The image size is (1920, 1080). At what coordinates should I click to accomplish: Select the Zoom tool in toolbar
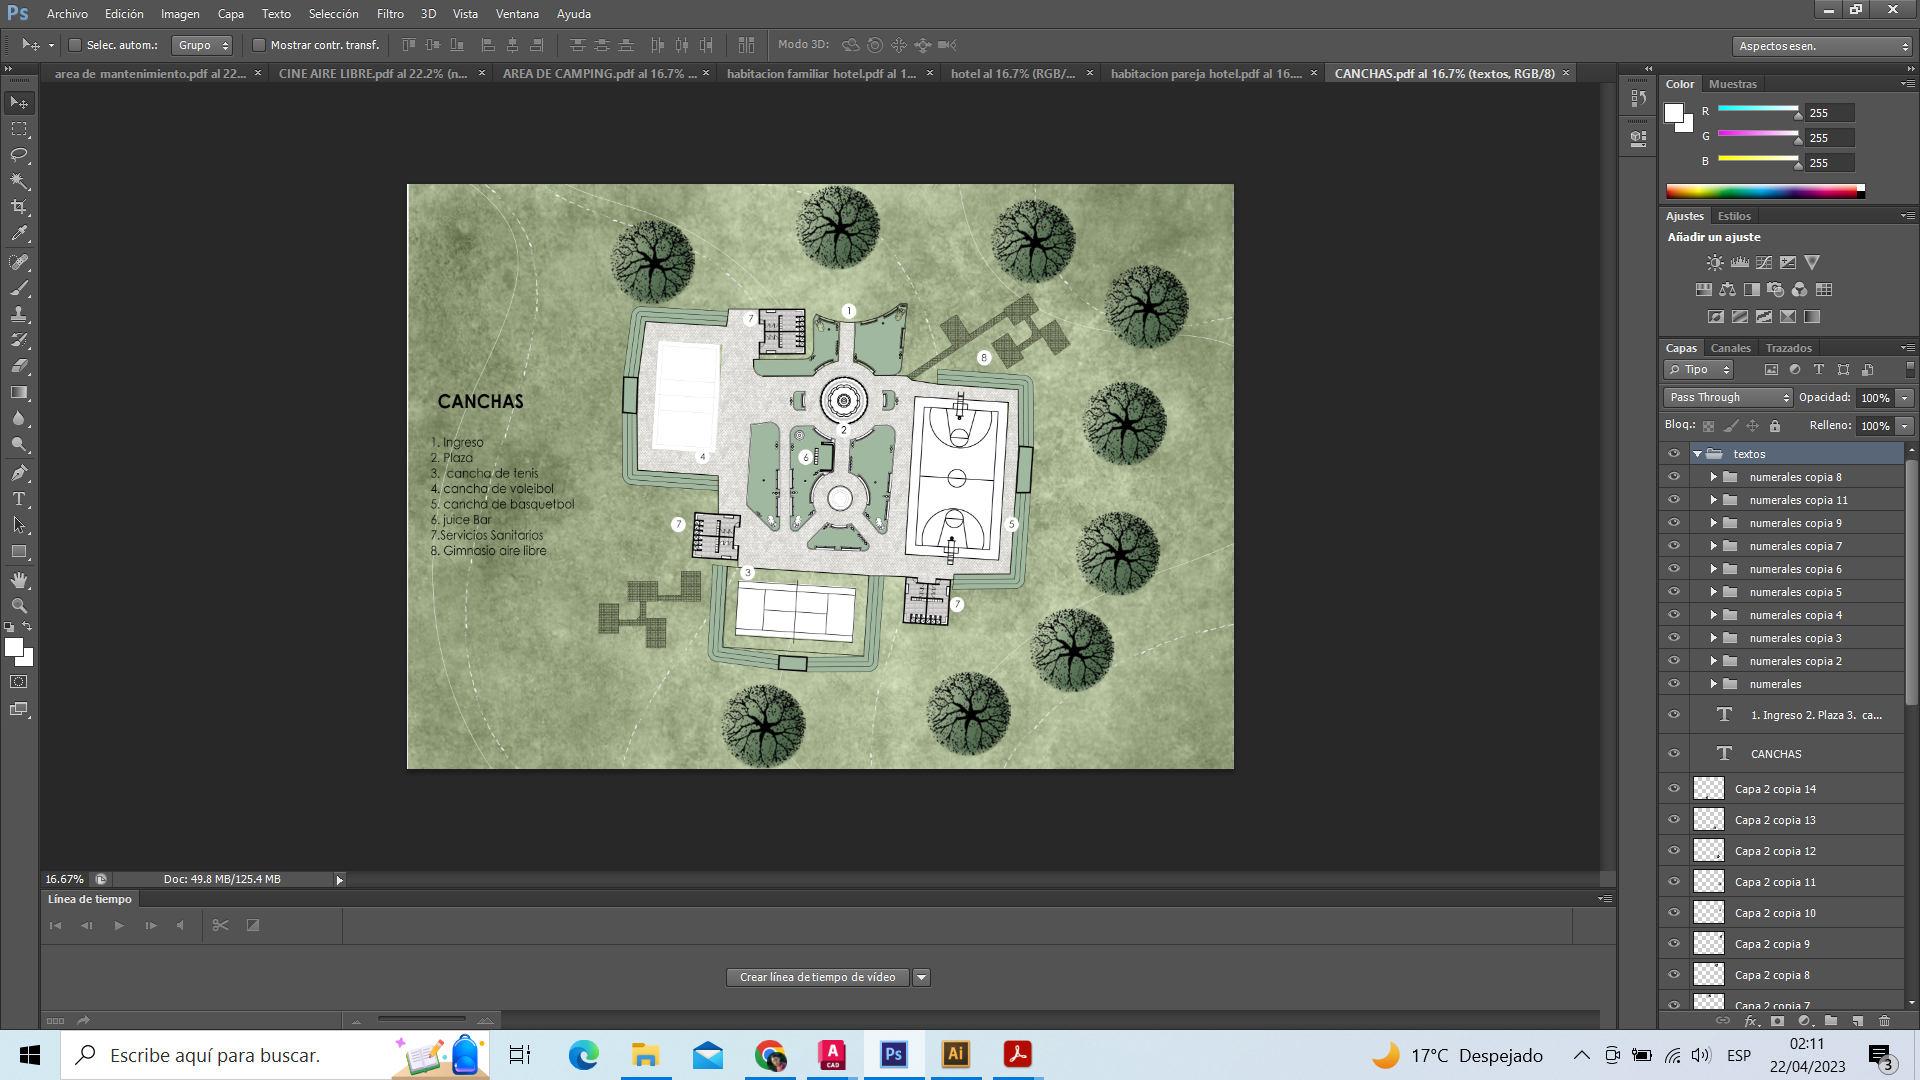(x=19, y=606)
